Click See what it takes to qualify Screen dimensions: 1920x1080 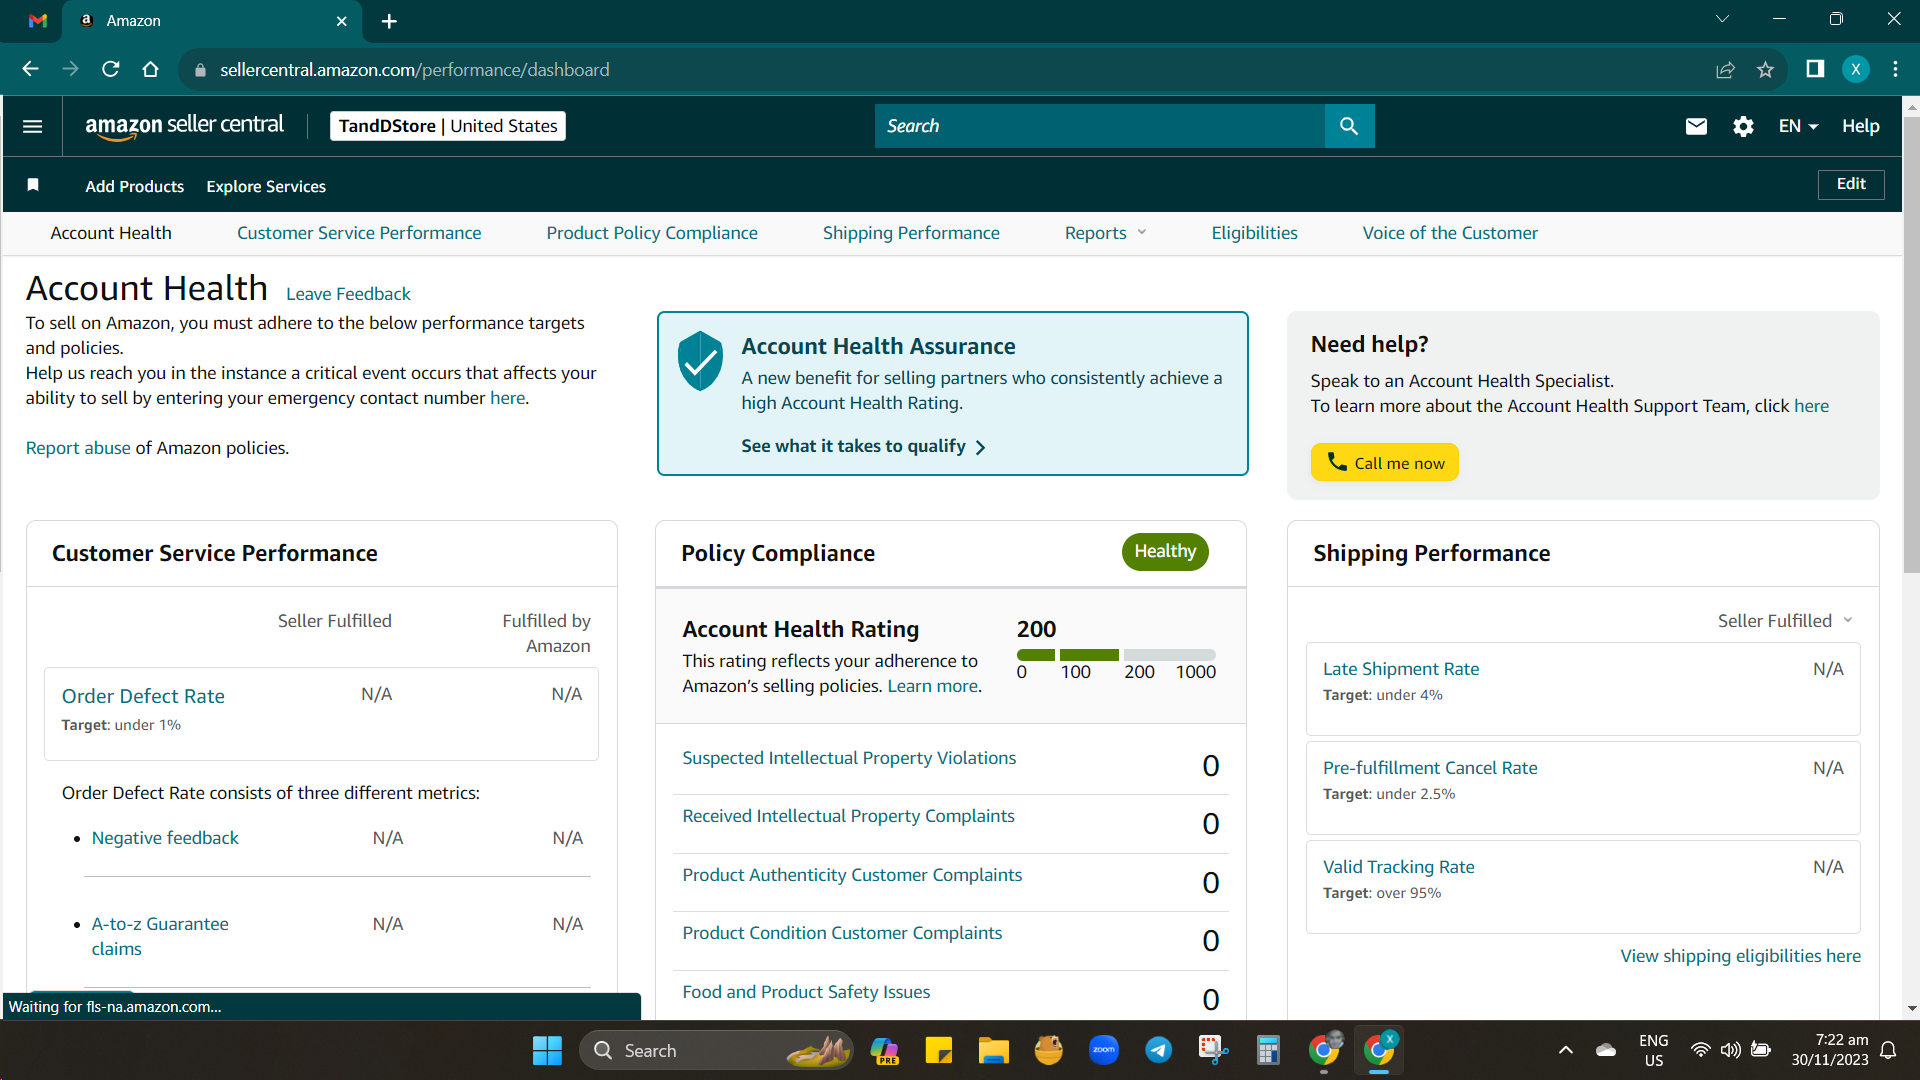[x=864, y=446]
